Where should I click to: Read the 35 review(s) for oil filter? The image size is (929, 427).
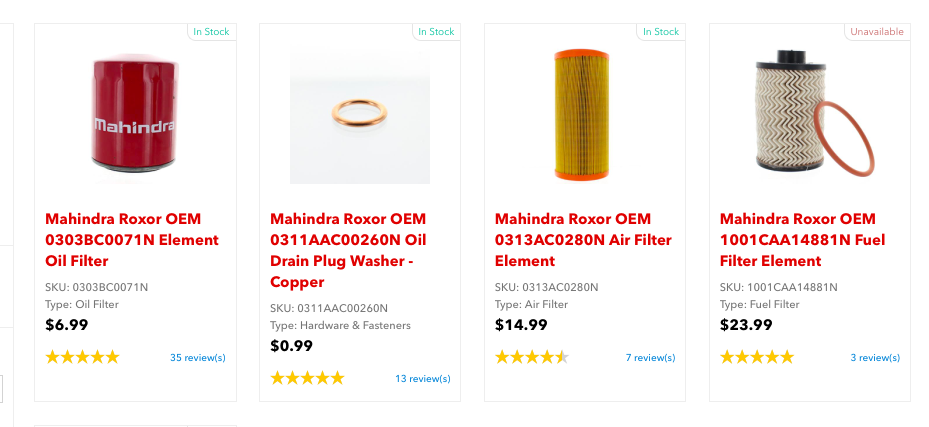pos(198,357)
